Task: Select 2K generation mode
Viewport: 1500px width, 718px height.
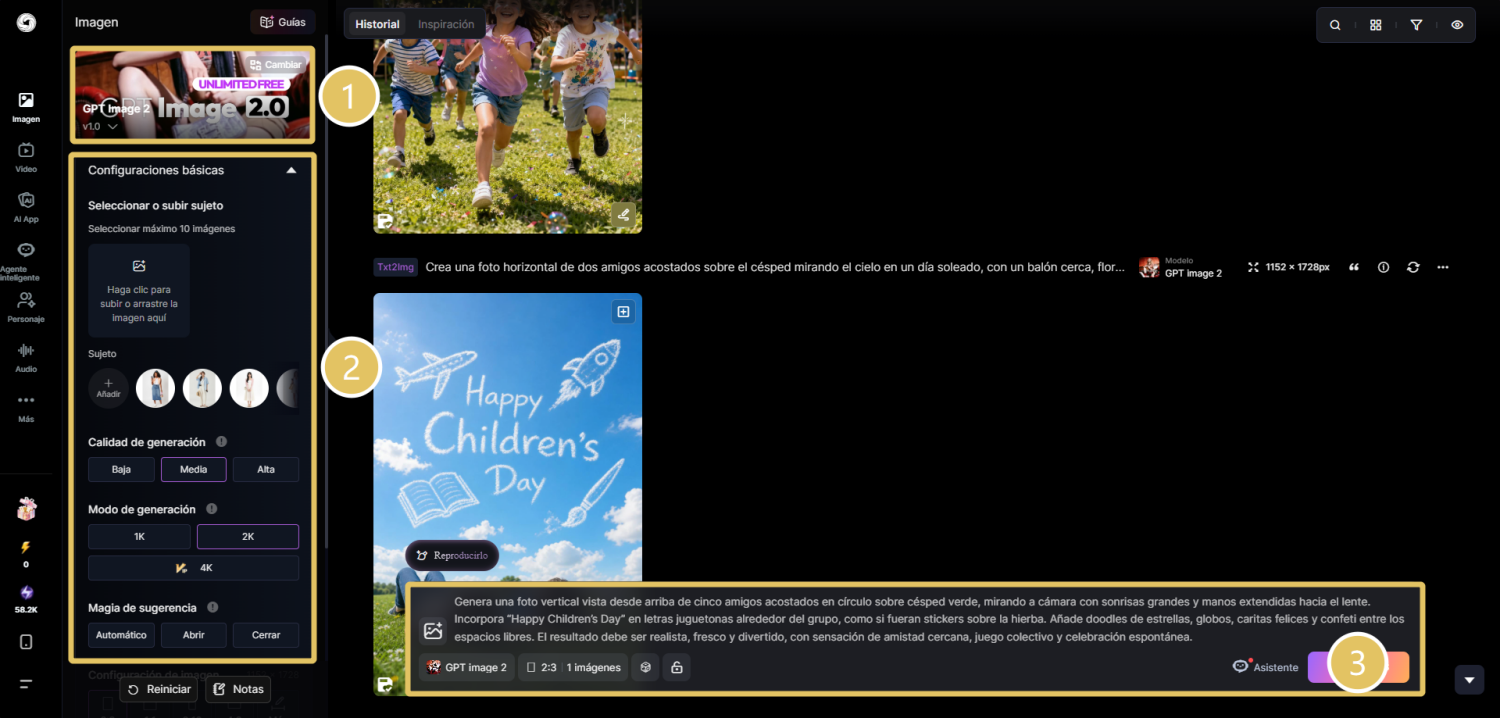Action: (x=248, y=537)
